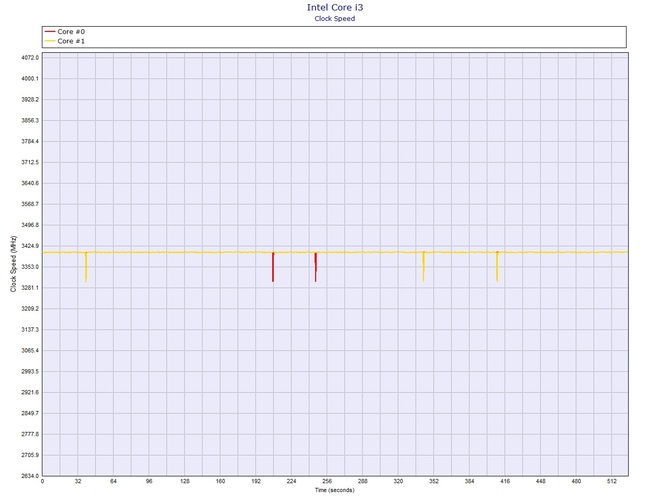
Task: Click the yellow Core #1 legend color line
Action: coord(50,41)
